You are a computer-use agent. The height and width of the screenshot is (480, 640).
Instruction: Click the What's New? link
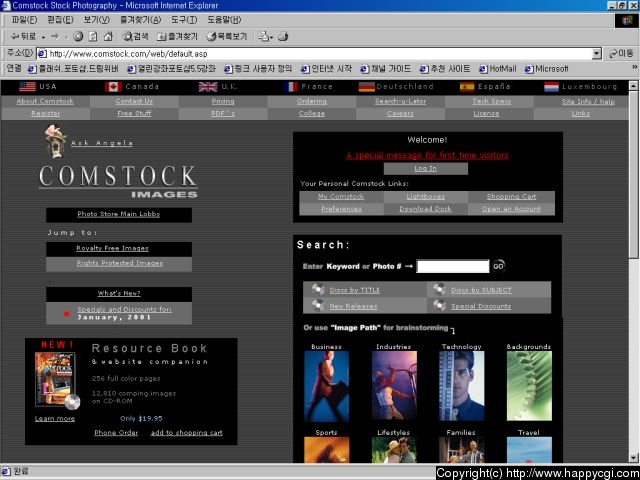click(x=119, y=293)
